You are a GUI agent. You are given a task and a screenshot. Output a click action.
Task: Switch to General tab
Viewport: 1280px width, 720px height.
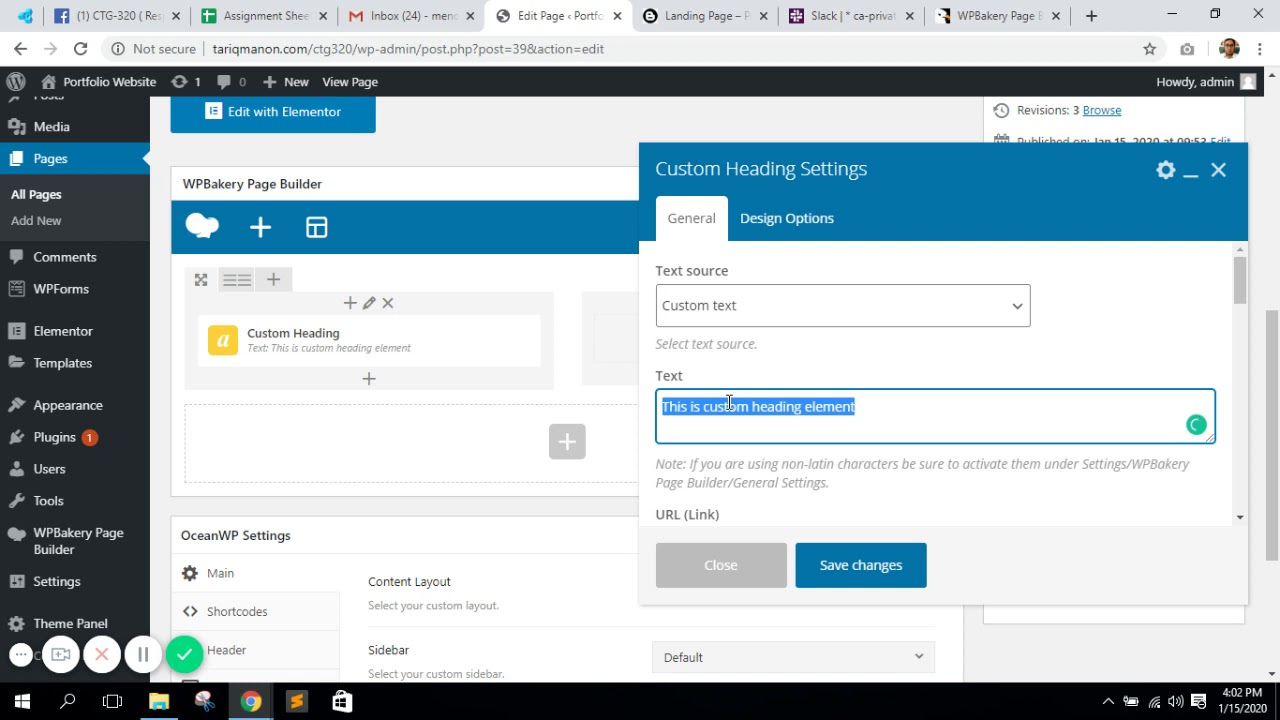point(691,219)
